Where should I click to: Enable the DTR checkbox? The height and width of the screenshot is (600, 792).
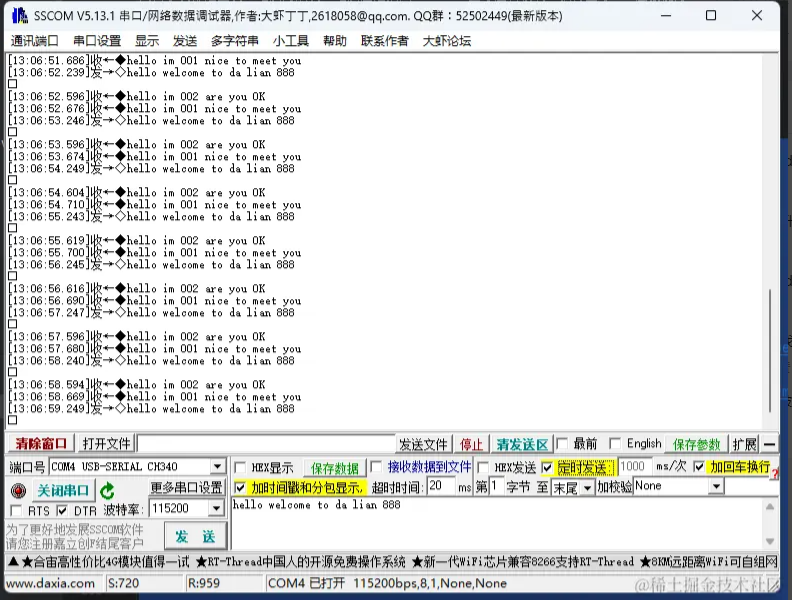tap(63, 511)
